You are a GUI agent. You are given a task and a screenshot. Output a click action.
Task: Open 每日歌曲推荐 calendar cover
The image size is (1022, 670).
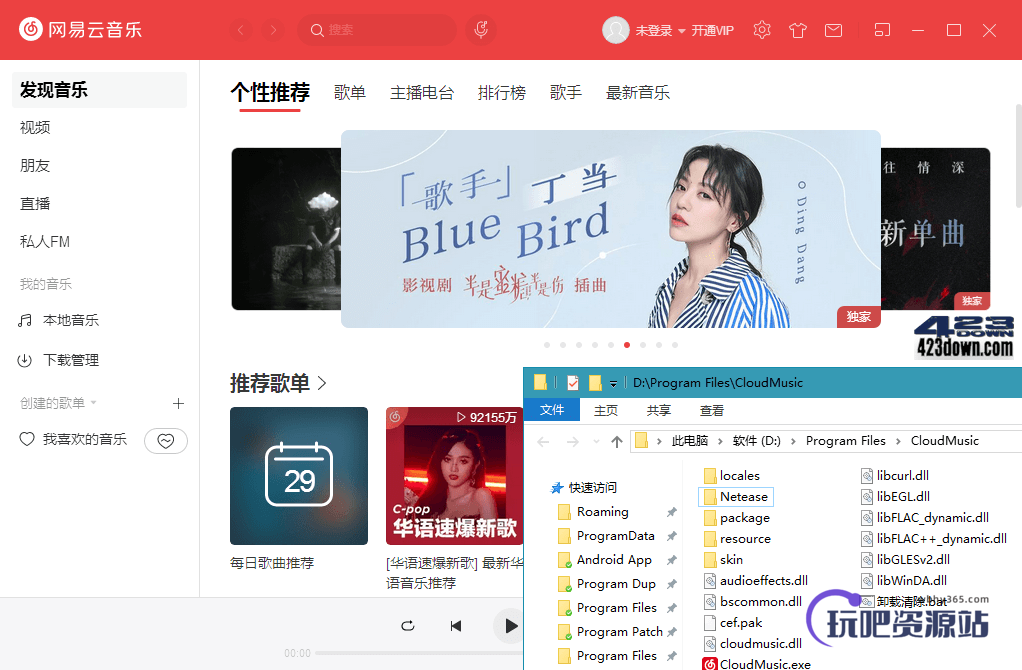pos(299,476)
